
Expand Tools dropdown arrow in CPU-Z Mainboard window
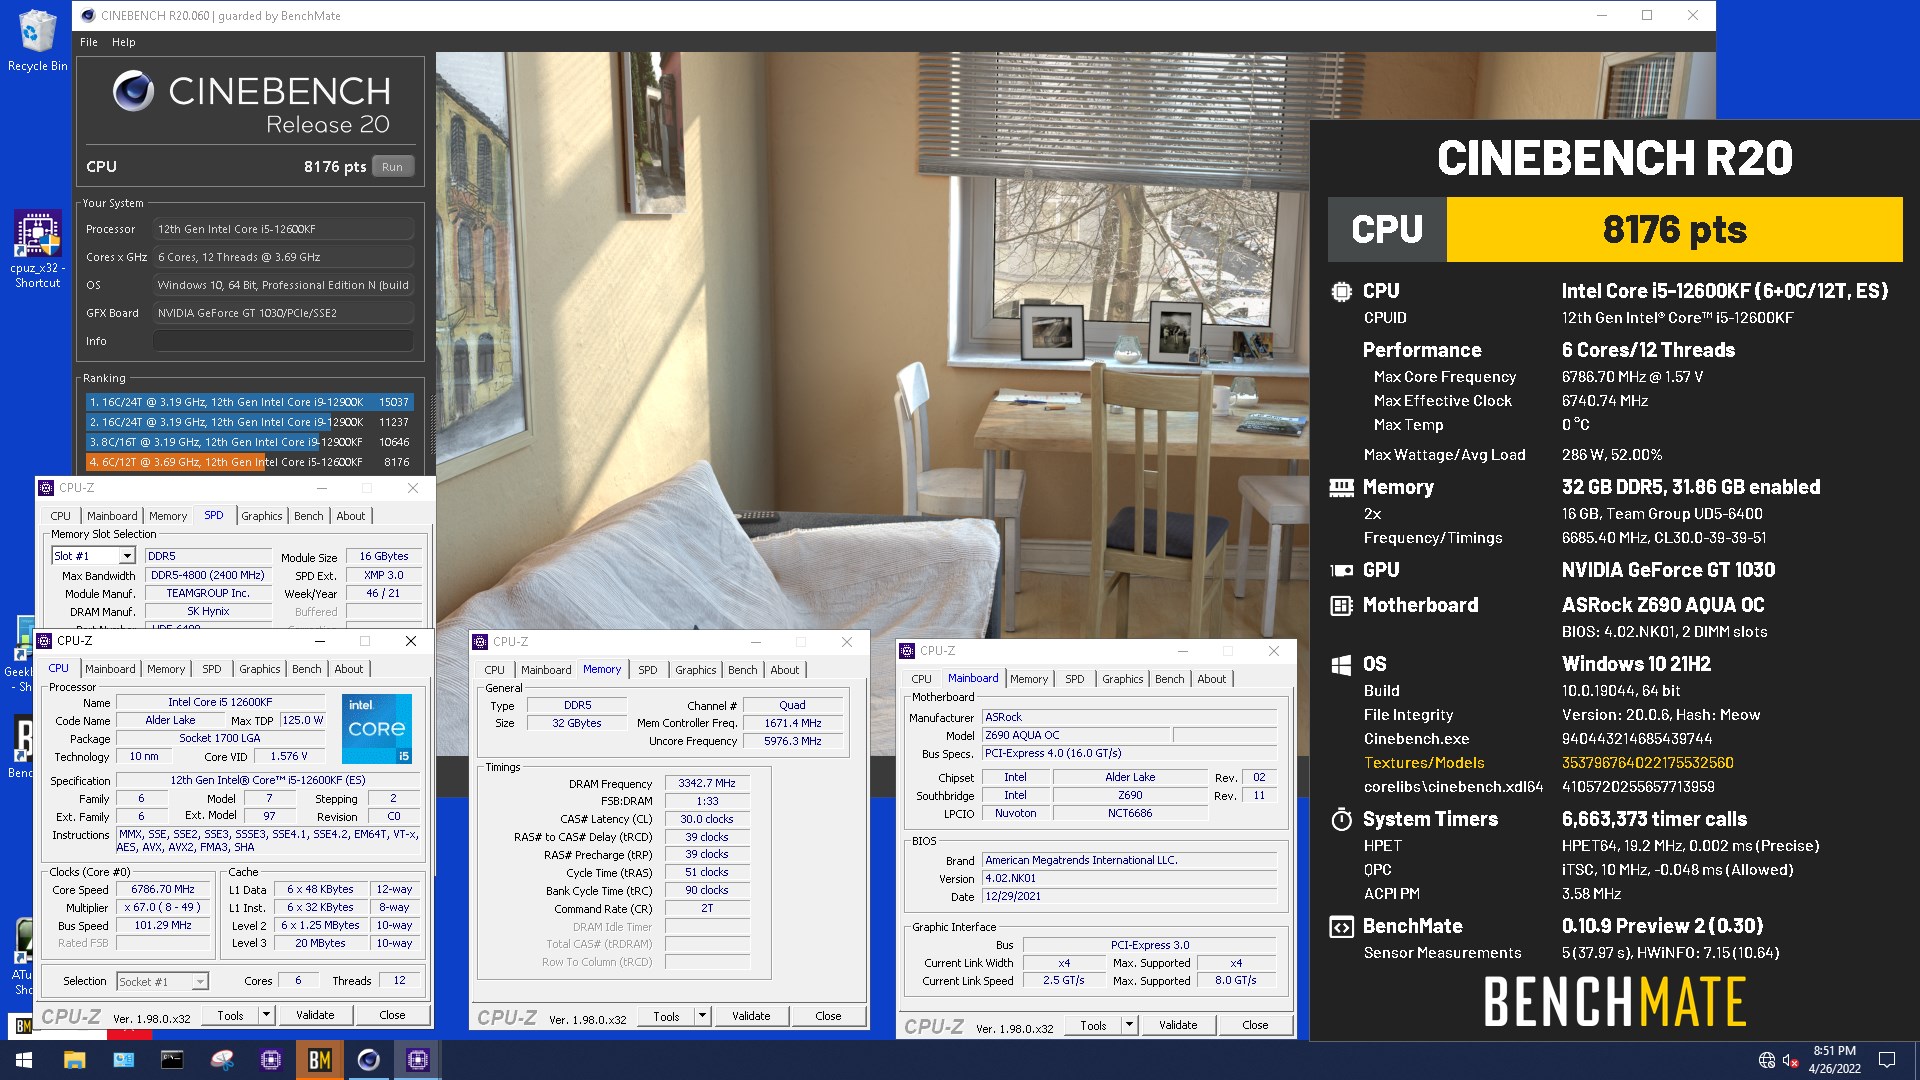pyautogui.click(x=1129, y=1025)
